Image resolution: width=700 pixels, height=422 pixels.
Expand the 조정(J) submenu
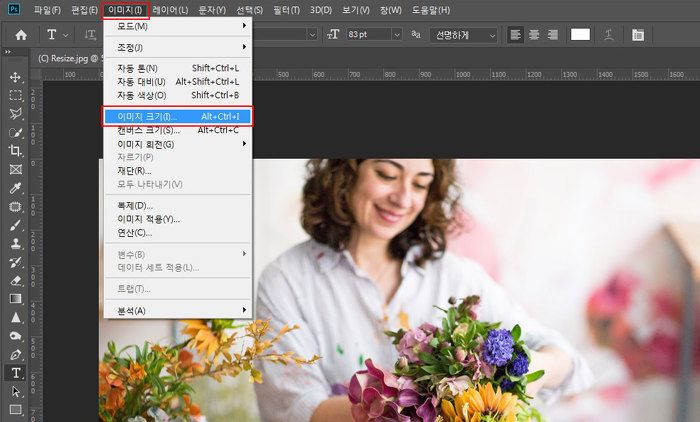coord(178,47)
